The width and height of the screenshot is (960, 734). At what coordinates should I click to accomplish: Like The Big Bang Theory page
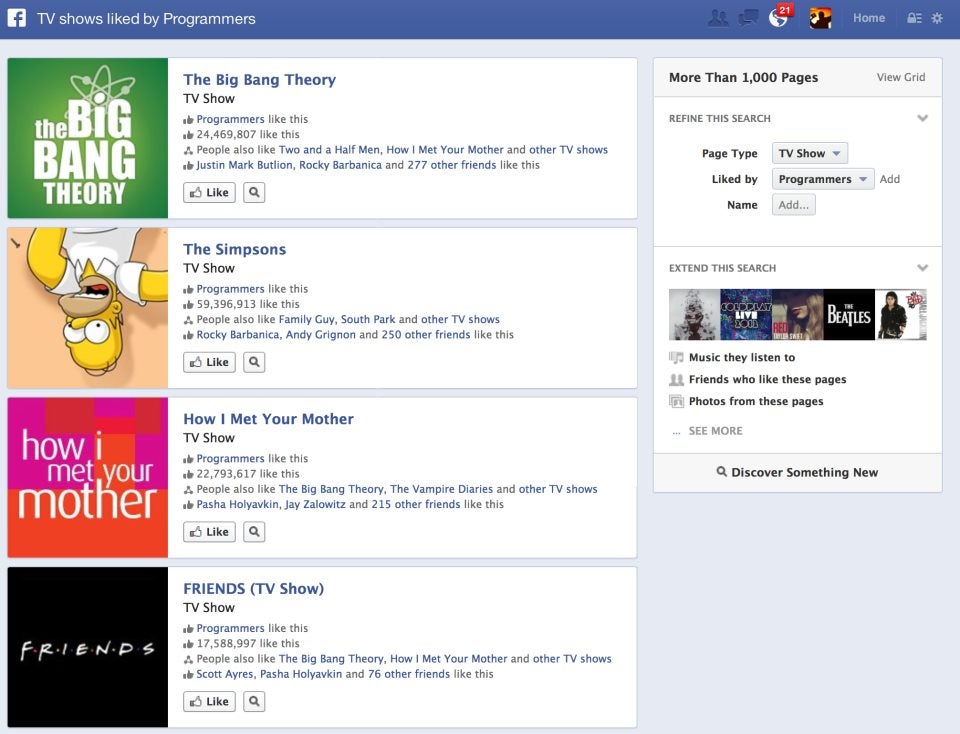point(209,192)
